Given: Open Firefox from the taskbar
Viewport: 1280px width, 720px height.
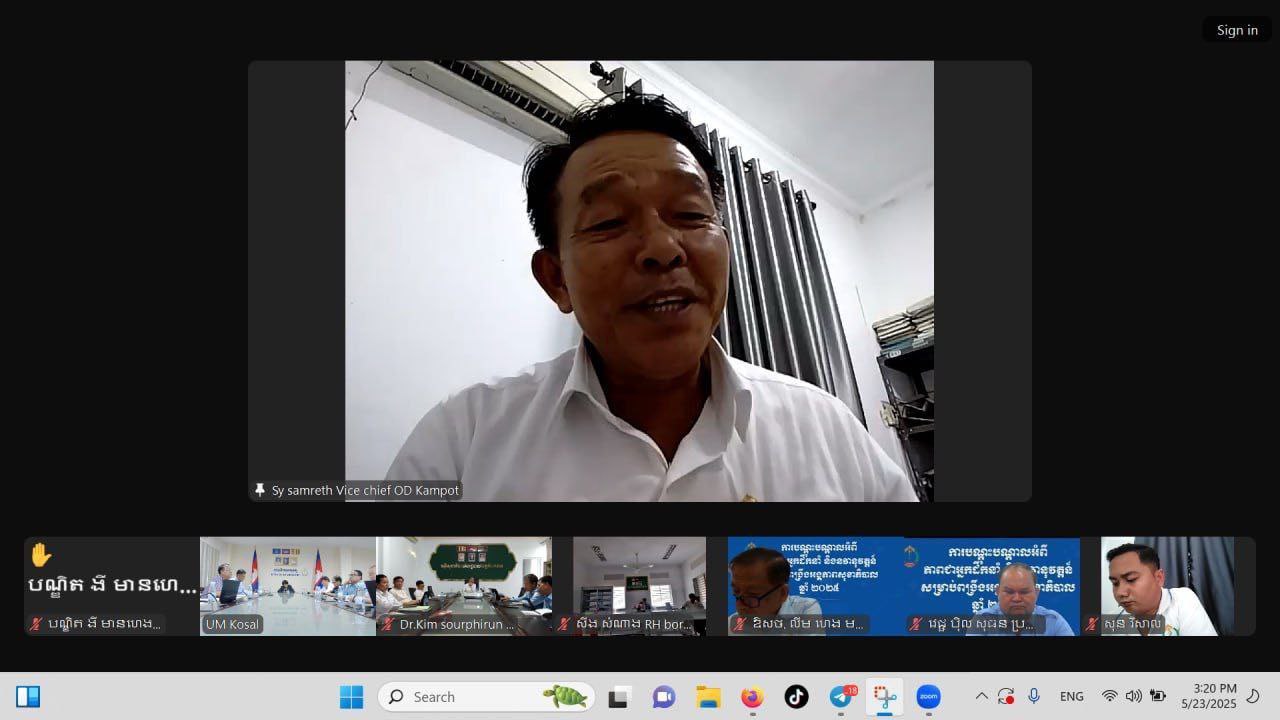Looking at the screenshot, I should (x=752, y=697).
